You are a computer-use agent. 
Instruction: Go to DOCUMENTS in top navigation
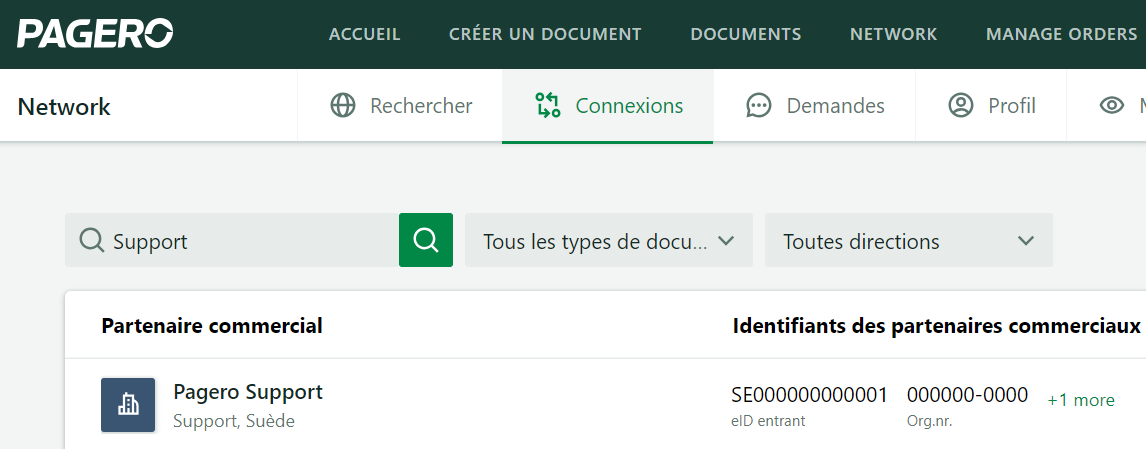745,34
